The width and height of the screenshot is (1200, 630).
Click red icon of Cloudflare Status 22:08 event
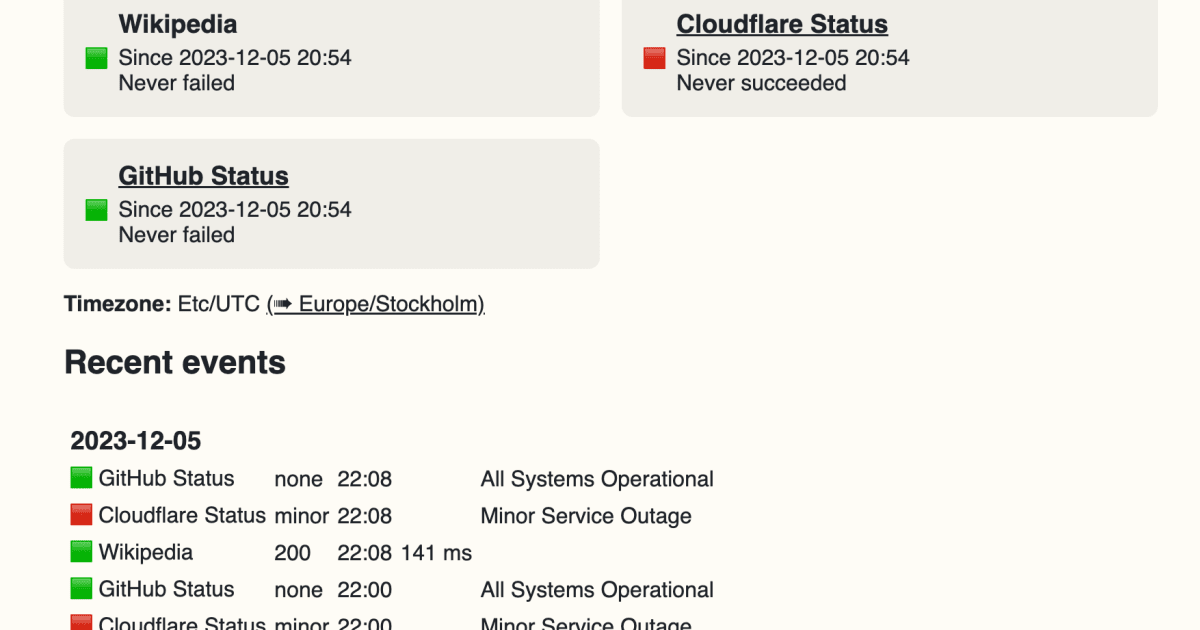coord(81,515)
